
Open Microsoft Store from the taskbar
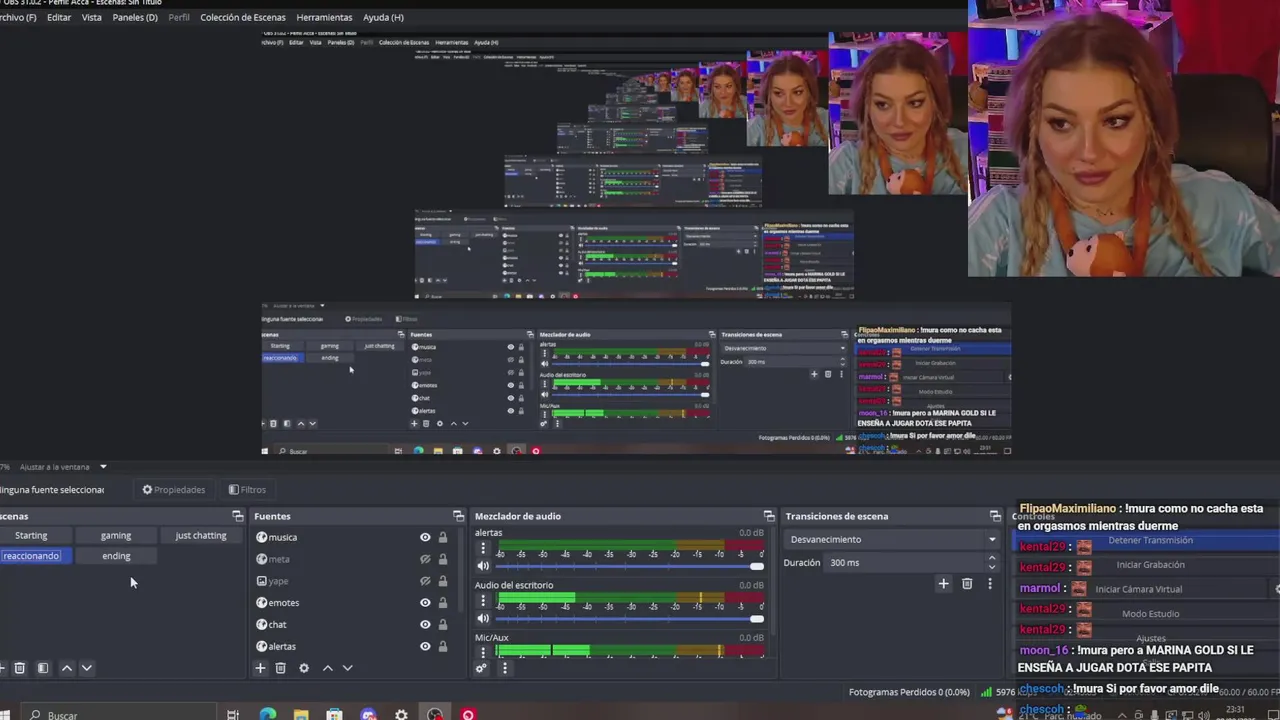pyautogui.click(x=334, y=714)
